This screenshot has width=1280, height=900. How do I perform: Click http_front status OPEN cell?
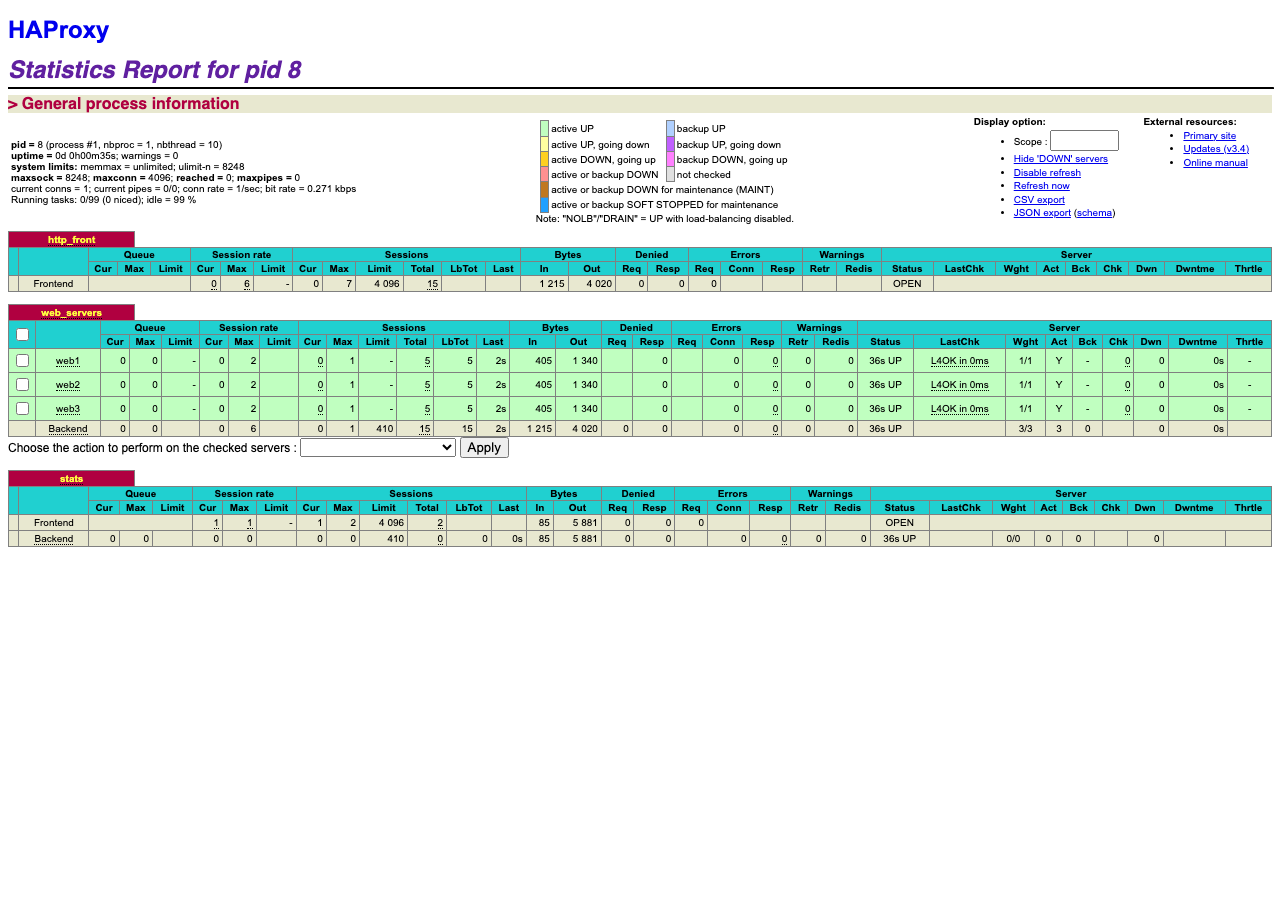(907, 284)
